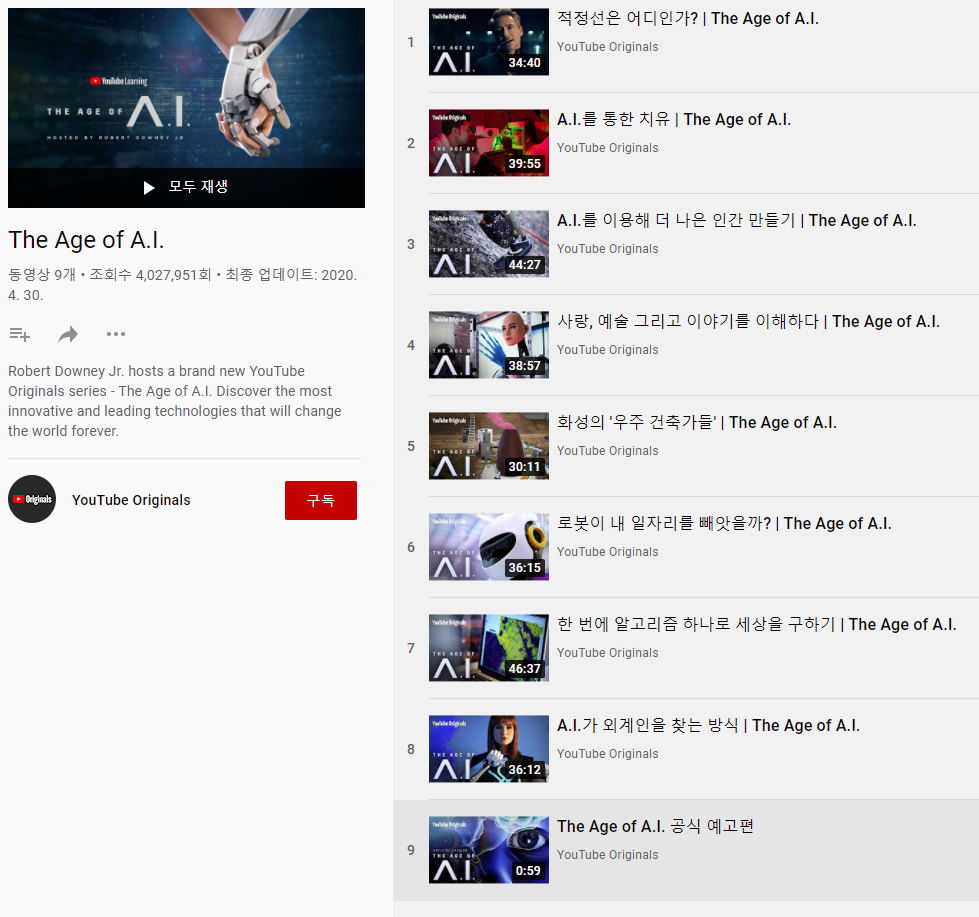Open video A.I.가 외계인을 찾는 방식
The height and width of the screenshot is (917, 979).
click(x=708, y=725)
